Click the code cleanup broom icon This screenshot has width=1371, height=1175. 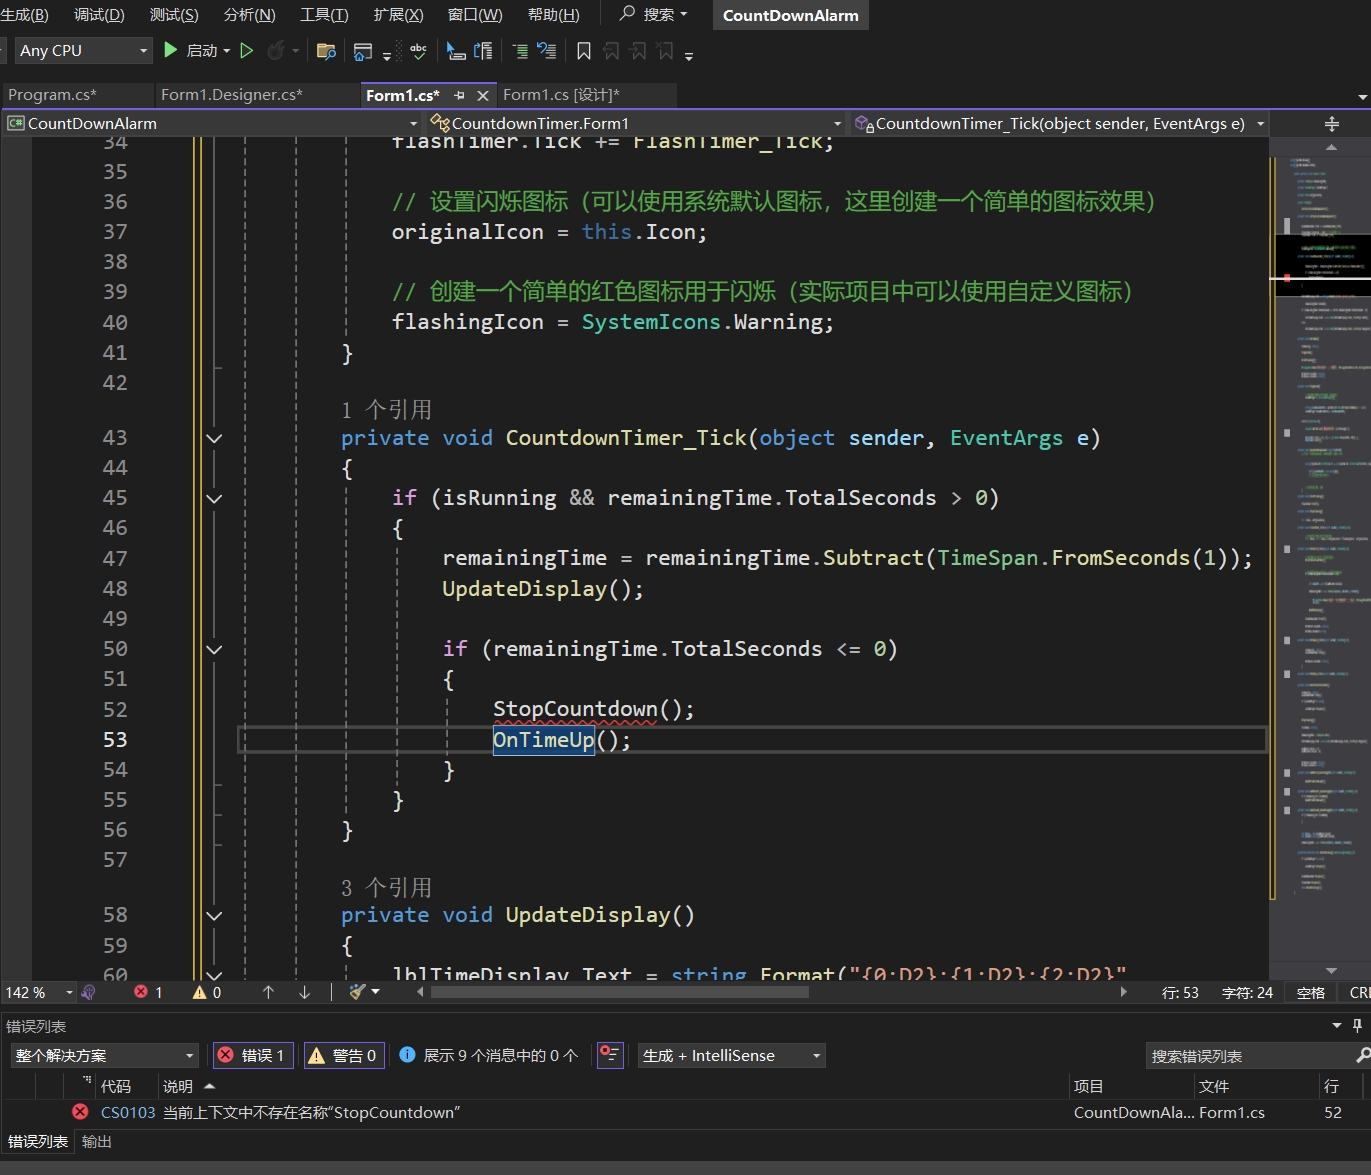pyautogui.click(x=358, y=992)
